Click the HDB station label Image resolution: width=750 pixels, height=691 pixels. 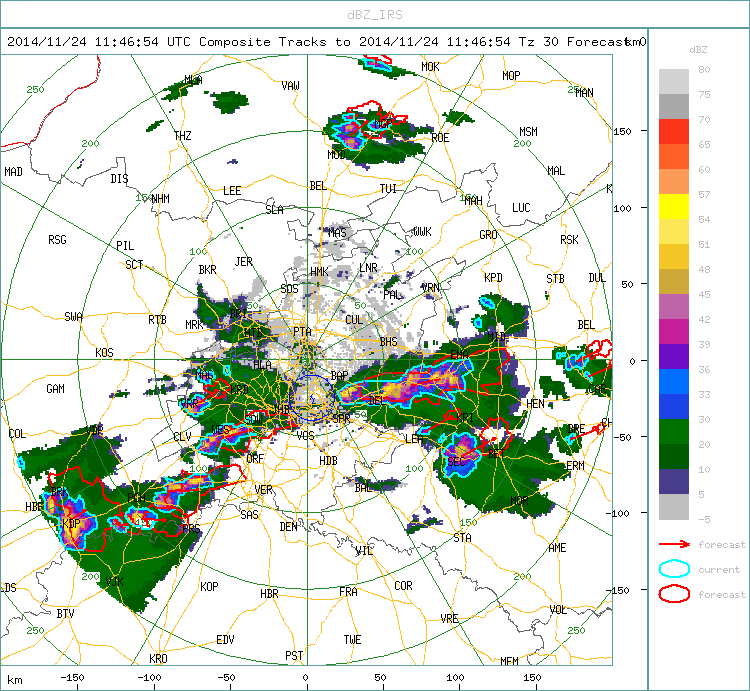click(x=328, y=461)
